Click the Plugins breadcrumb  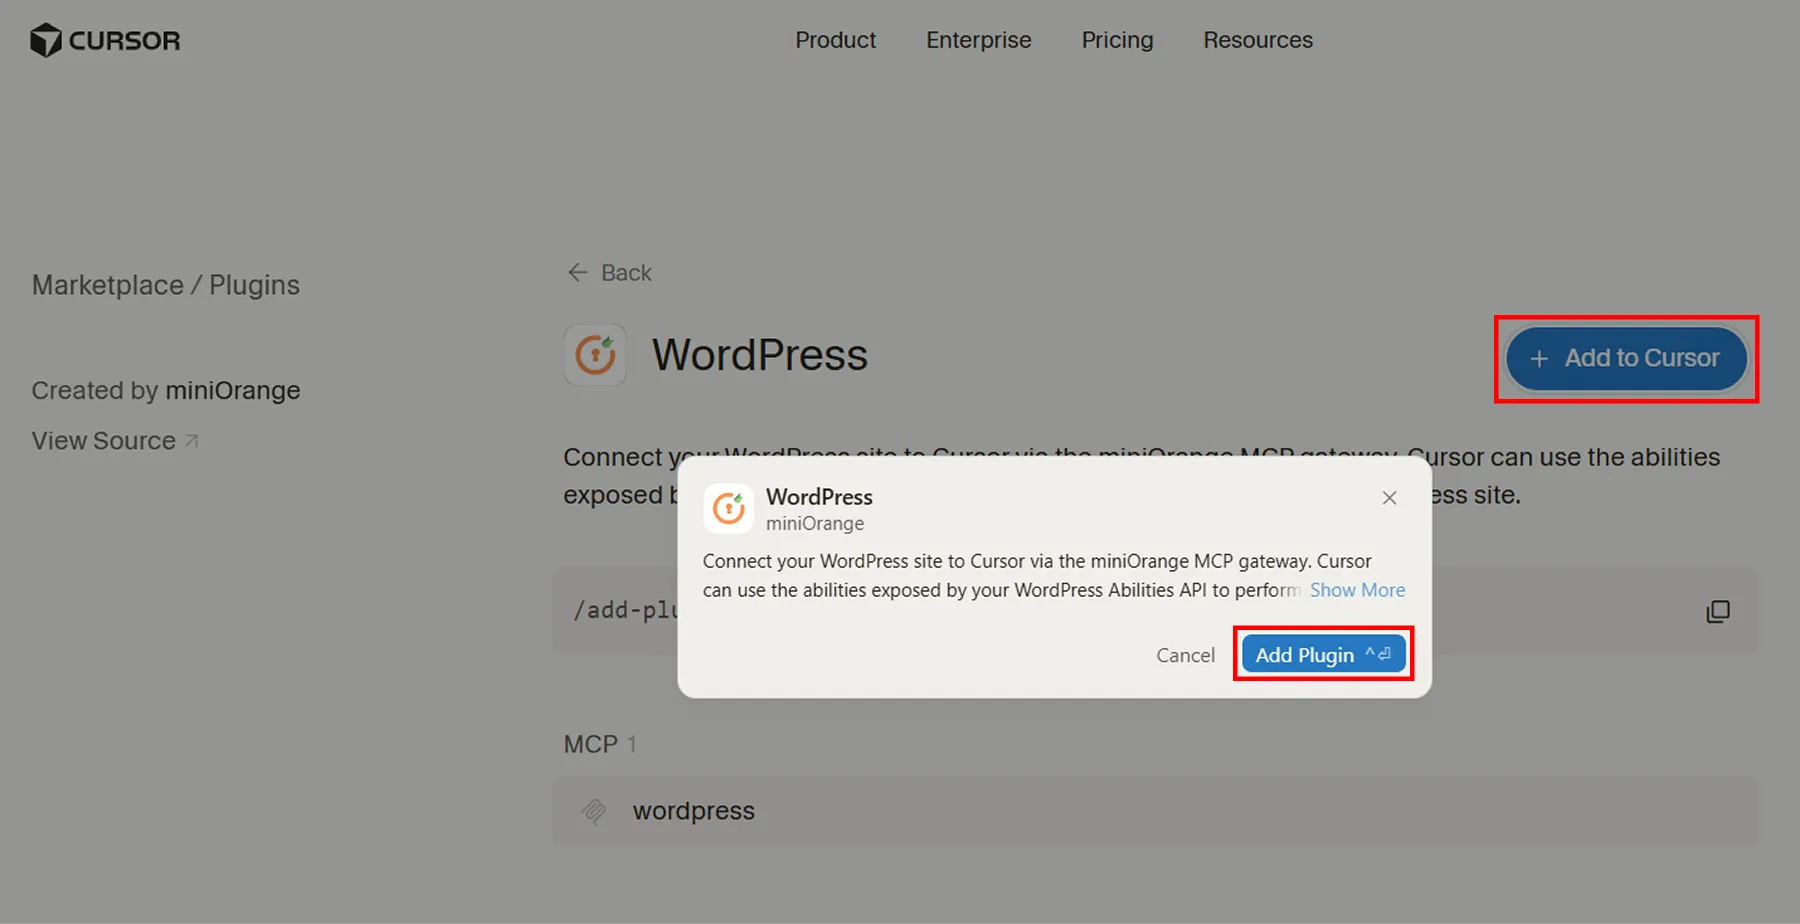click(254, 285)
